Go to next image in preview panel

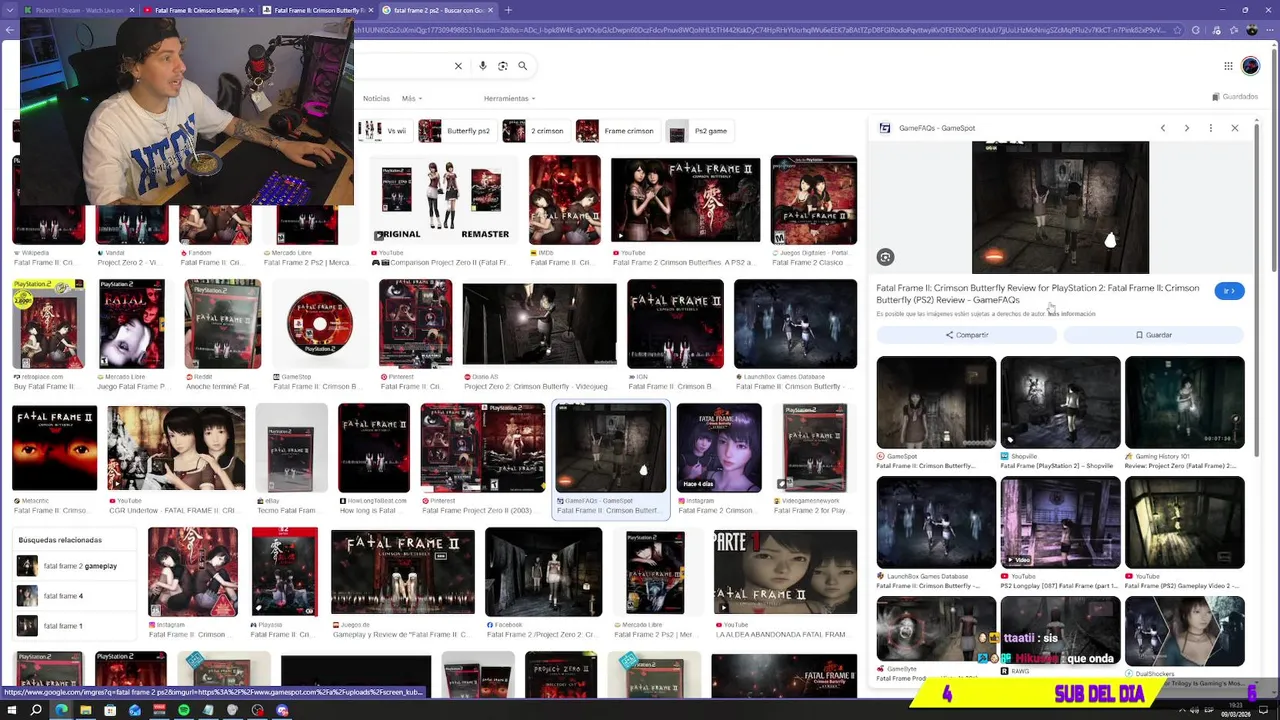[1187, 128]
